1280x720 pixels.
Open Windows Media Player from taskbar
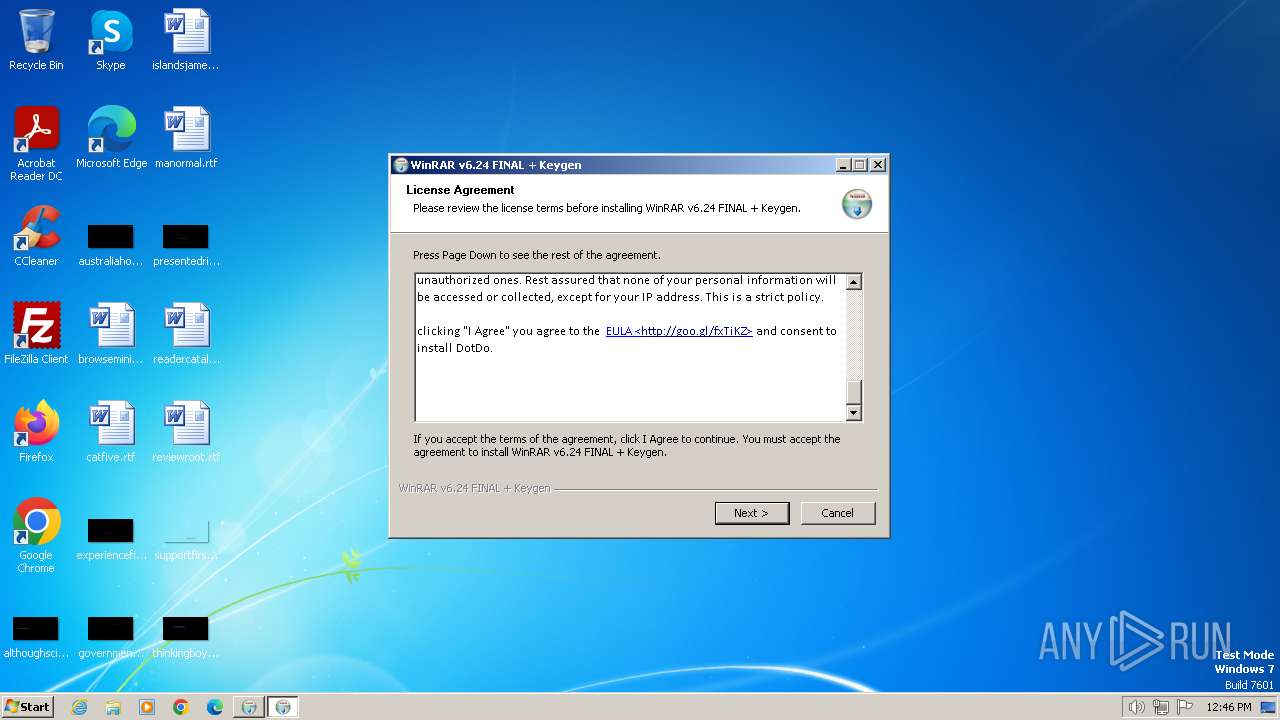point(147,707)
